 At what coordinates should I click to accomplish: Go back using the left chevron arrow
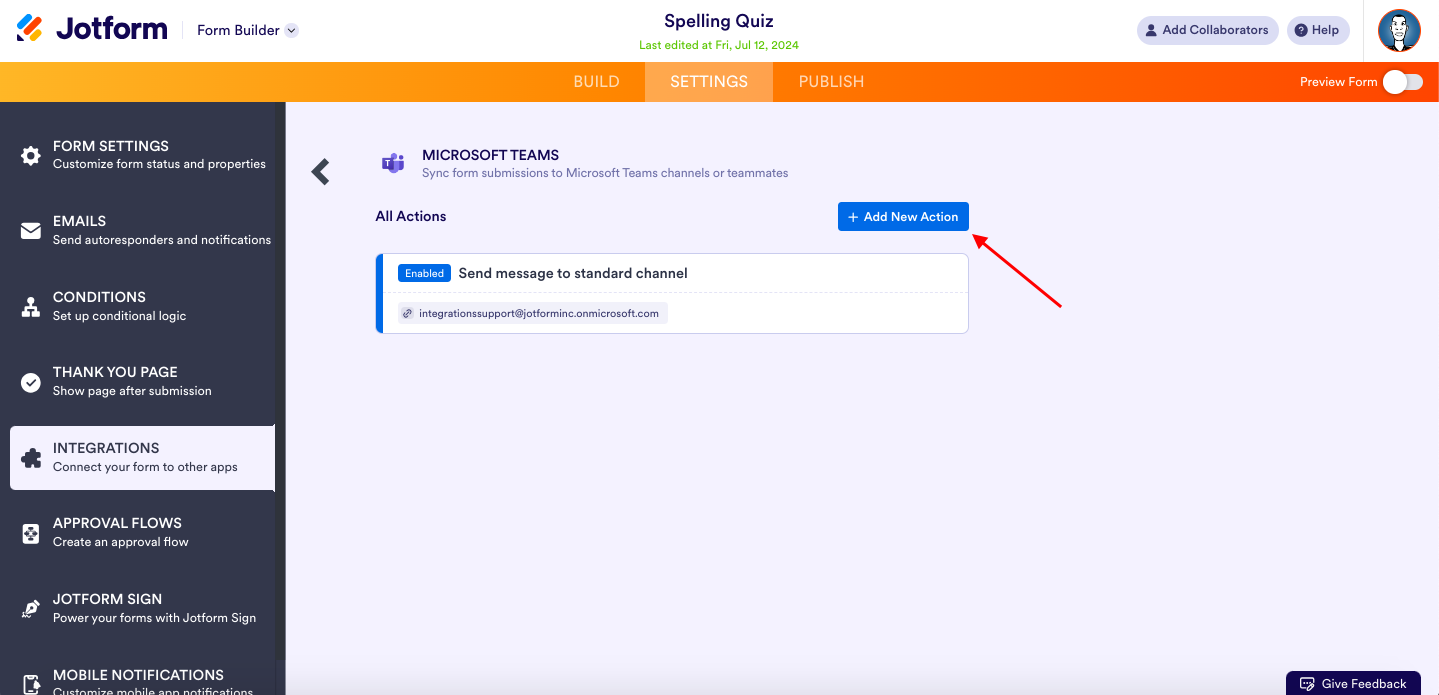click(320, 172)
